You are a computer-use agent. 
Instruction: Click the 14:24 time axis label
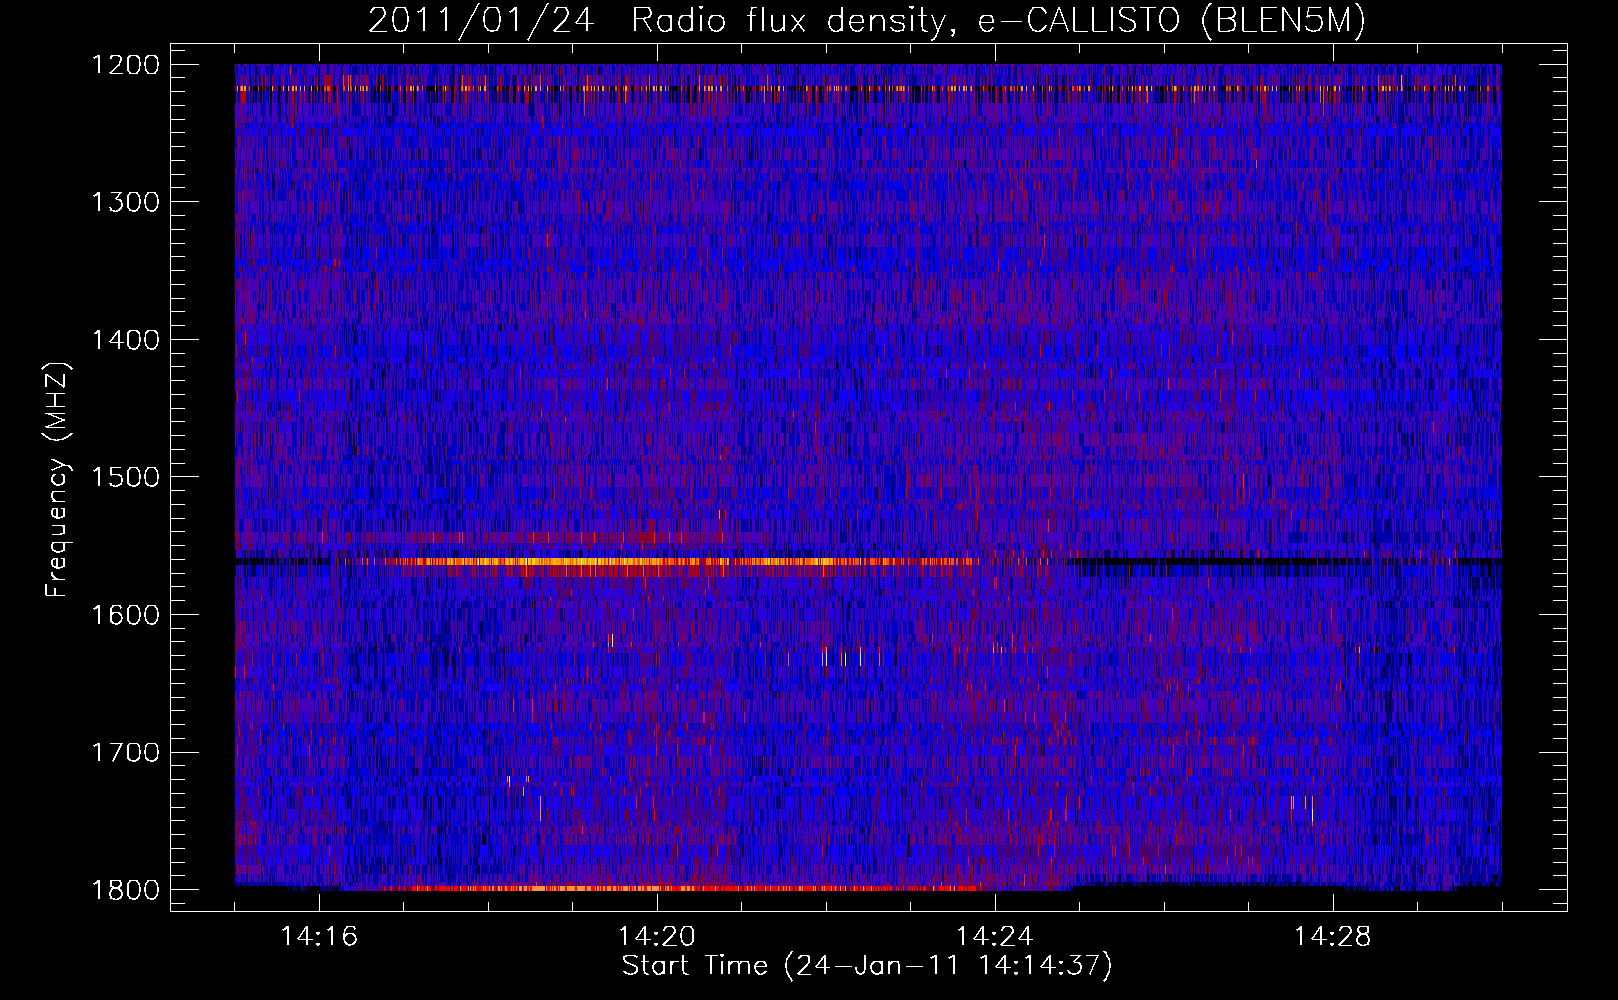pyautogui.click(x=995, y=937)
